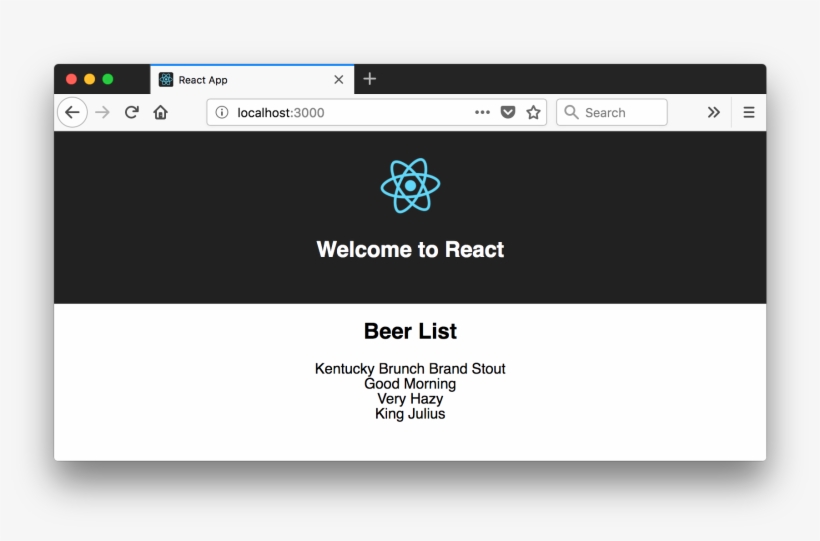Show site information for localhost
820x541 pixels.
(222, 112)
